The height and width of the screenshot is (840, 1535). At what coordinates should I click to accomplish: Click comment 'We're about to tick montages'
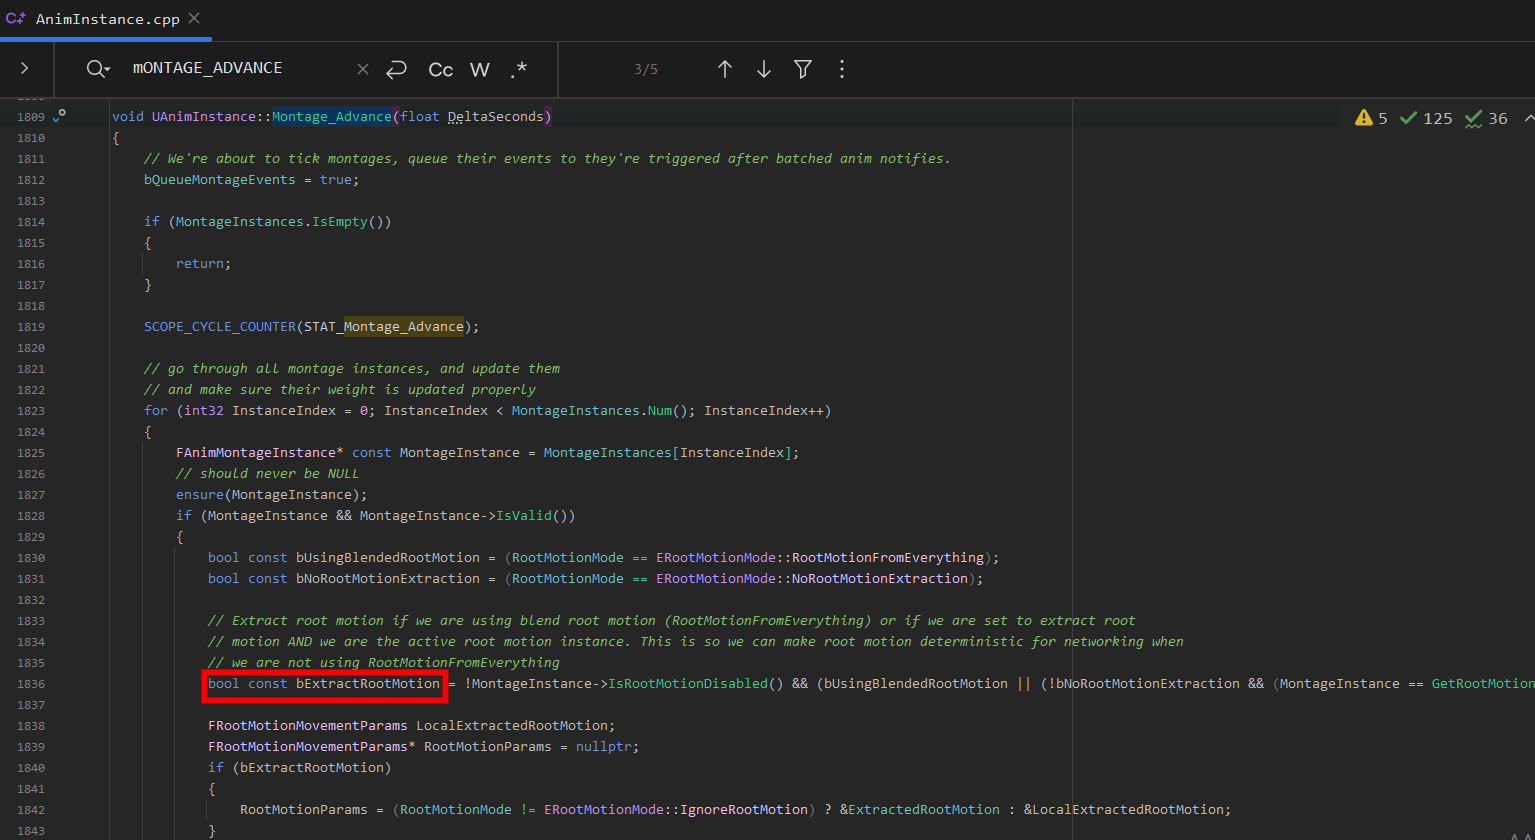click(547, 159)
